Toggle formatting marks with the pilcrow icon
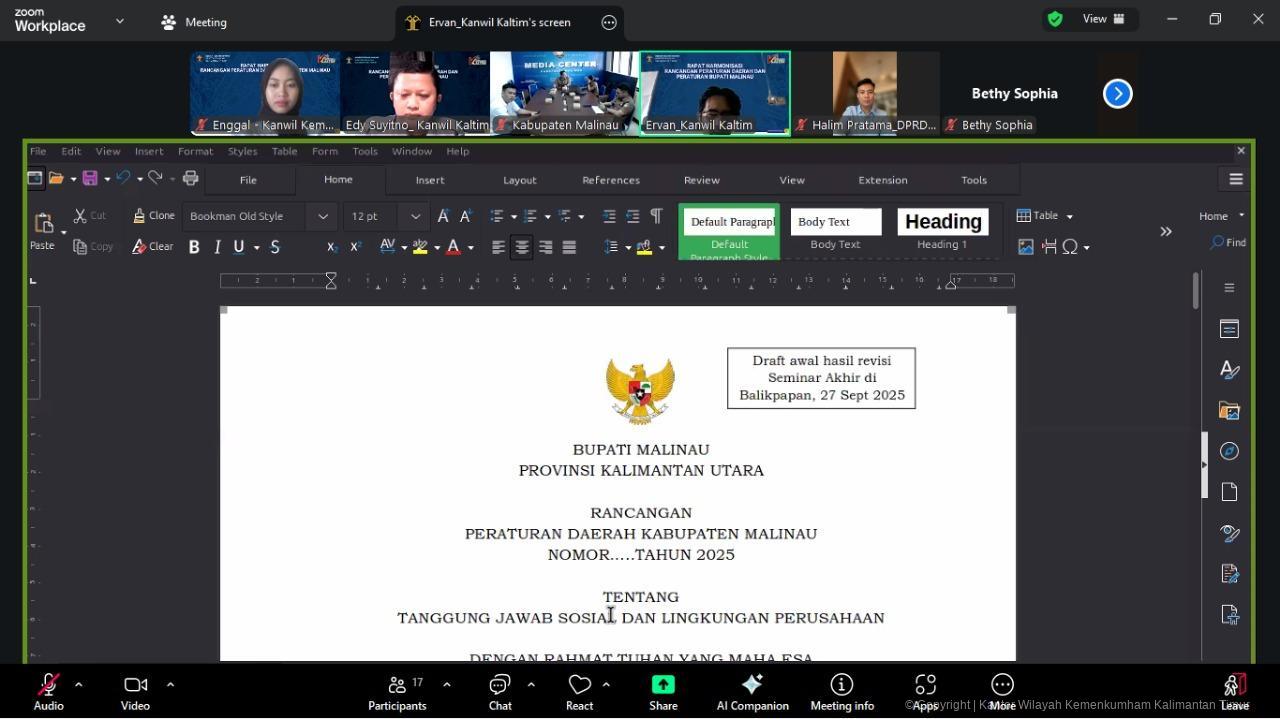The width and height of the screenshot is (1280, 719). (x=656, y=216)
